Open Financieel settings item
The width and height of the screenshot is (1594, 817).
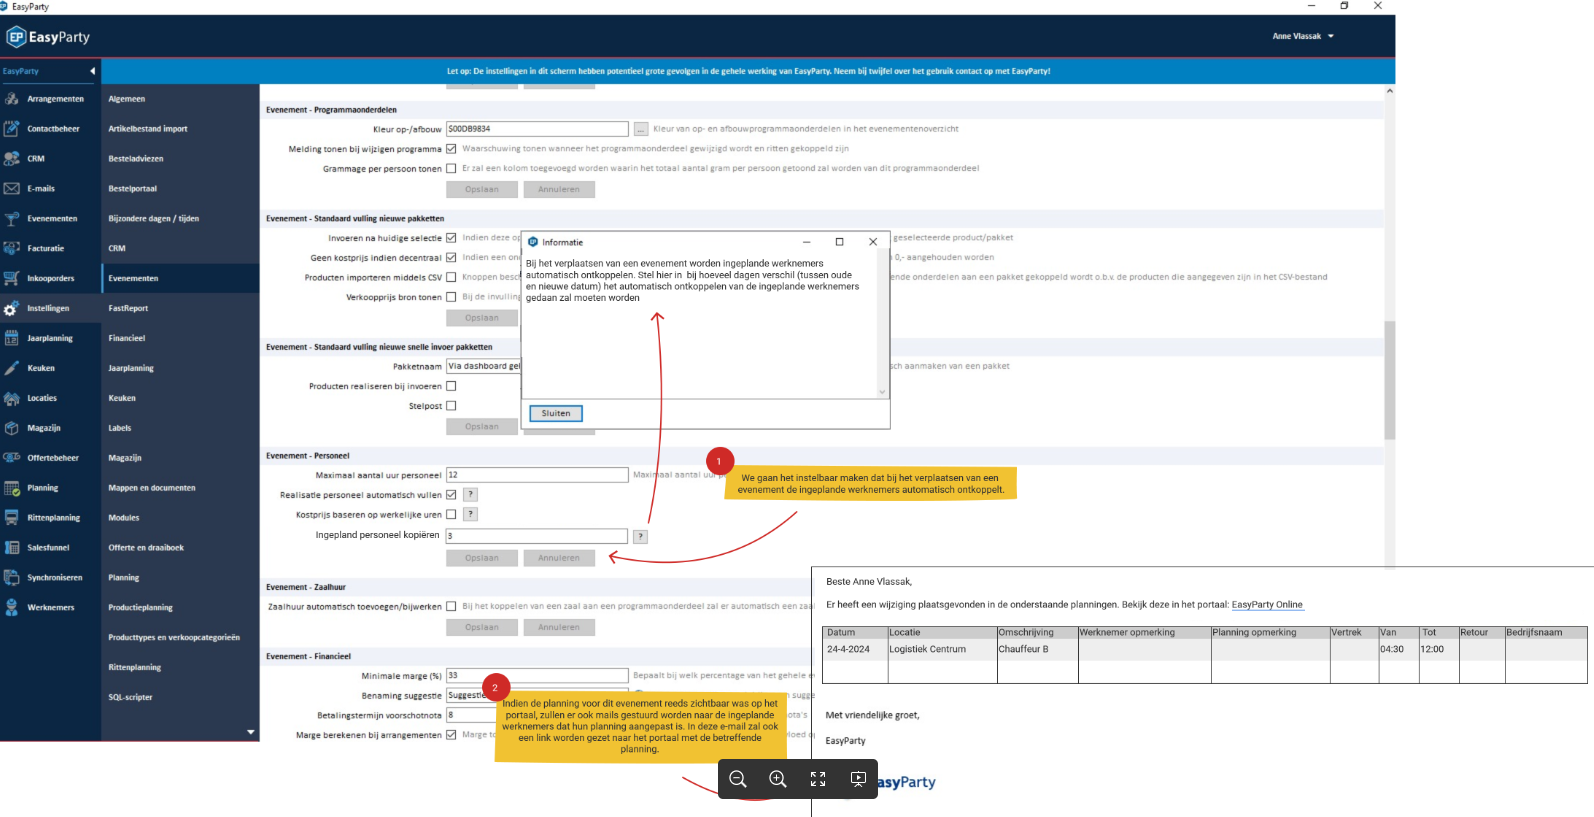click(x=127, y=338)
